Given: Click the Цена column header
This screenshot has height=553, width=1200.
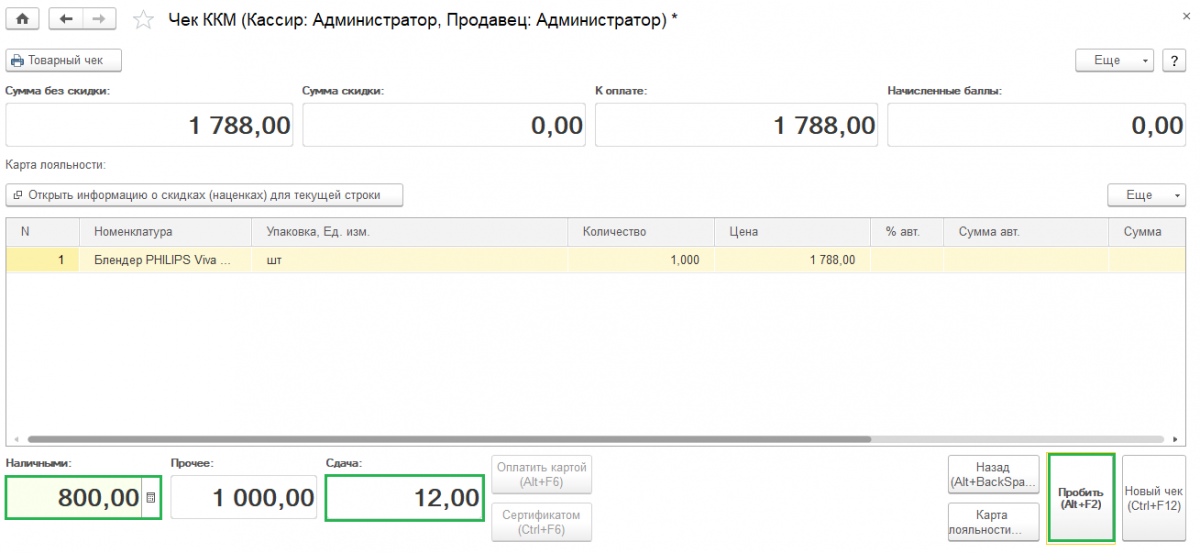Looking at the screenshot, I should coord(793,232).
